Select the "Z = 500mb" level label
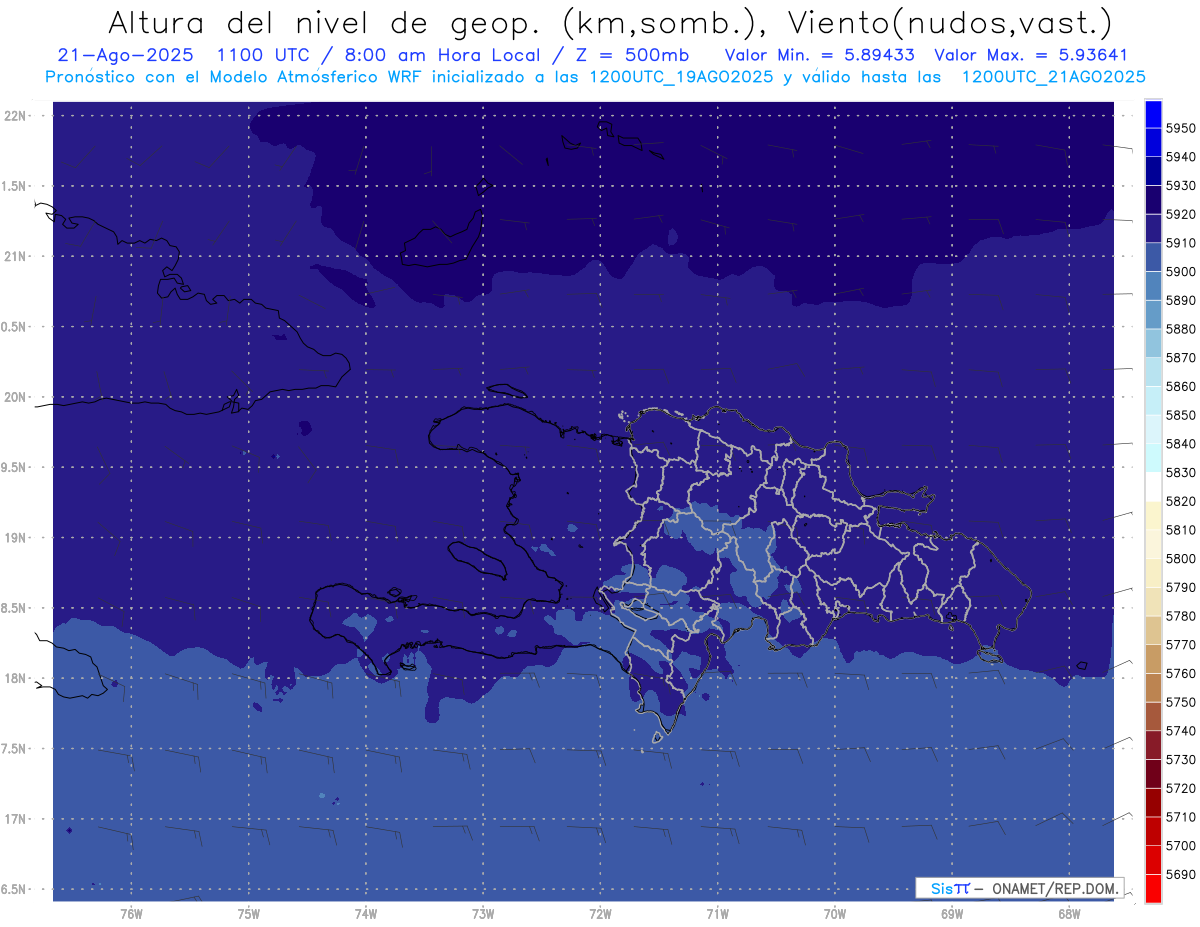 click(629, 55)
